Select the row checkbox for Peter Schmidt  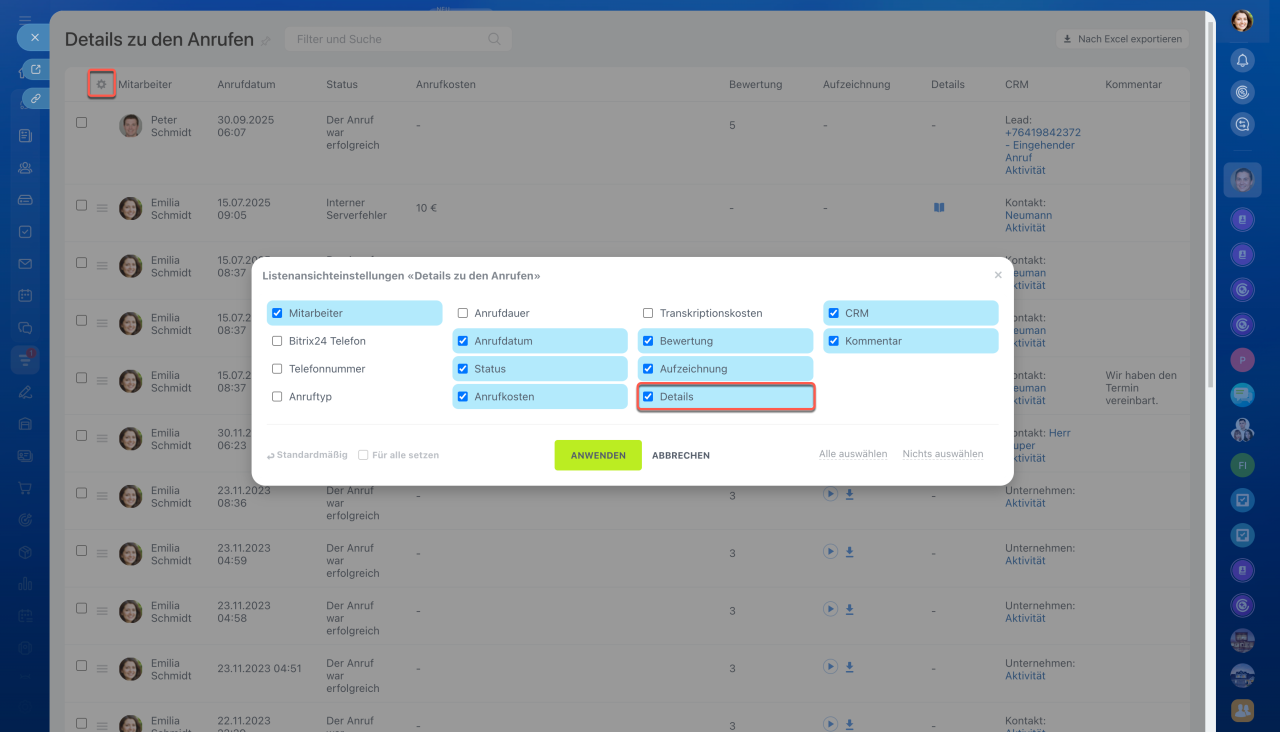82,122
